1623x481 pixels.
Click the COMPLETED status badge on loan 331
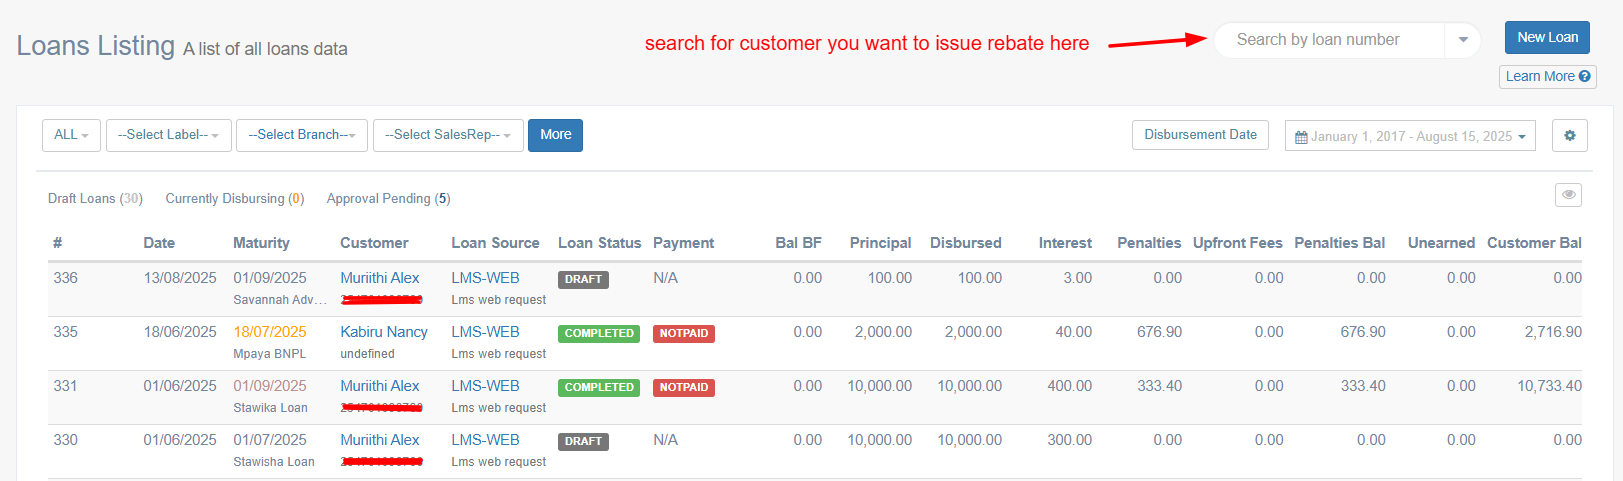click(x=598, y=388)
